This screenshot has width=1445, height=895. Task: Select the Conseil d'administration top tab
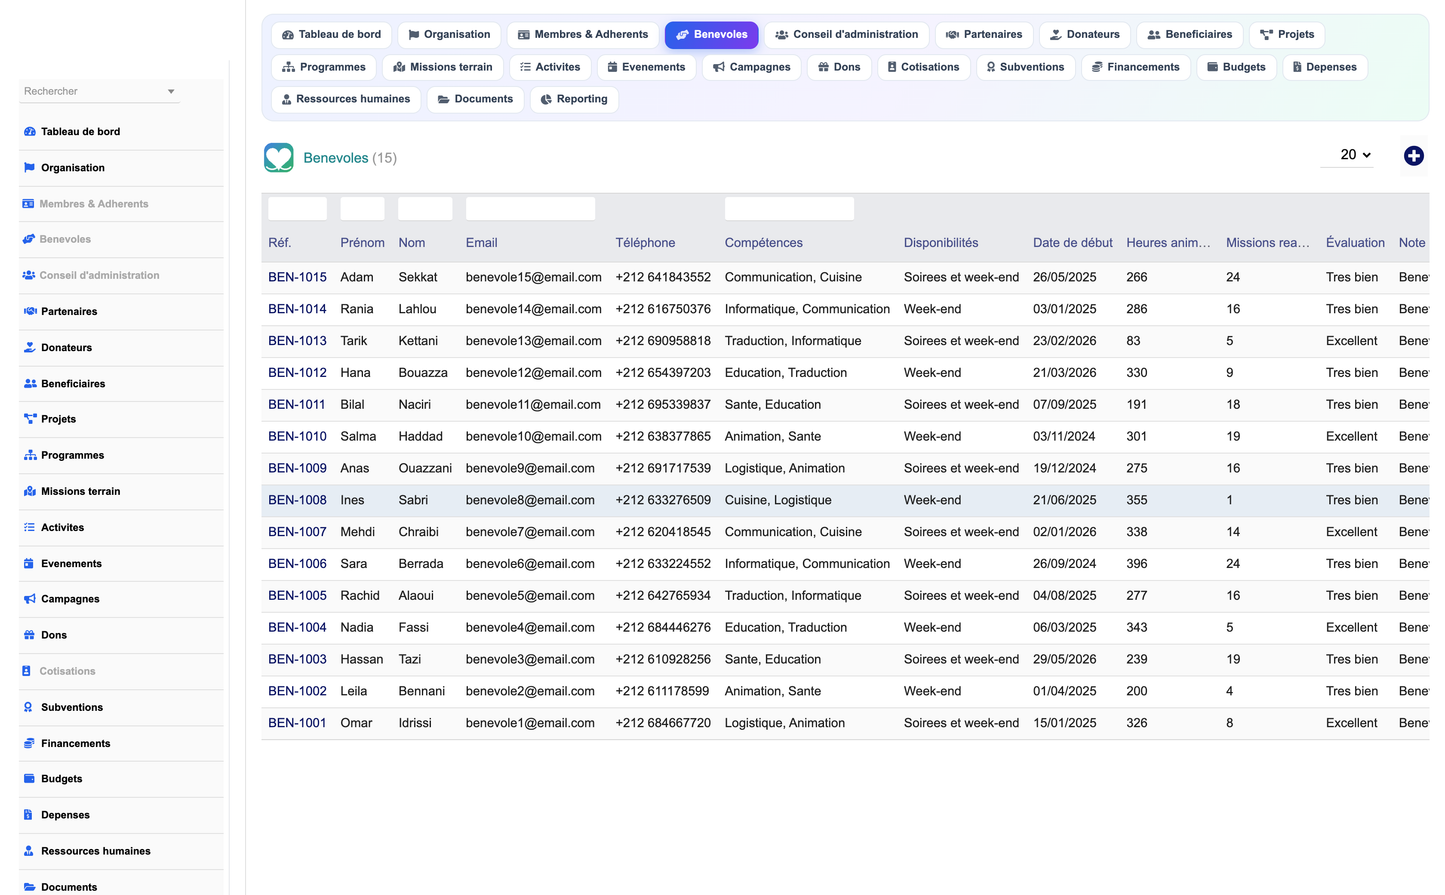pos(846,35)
